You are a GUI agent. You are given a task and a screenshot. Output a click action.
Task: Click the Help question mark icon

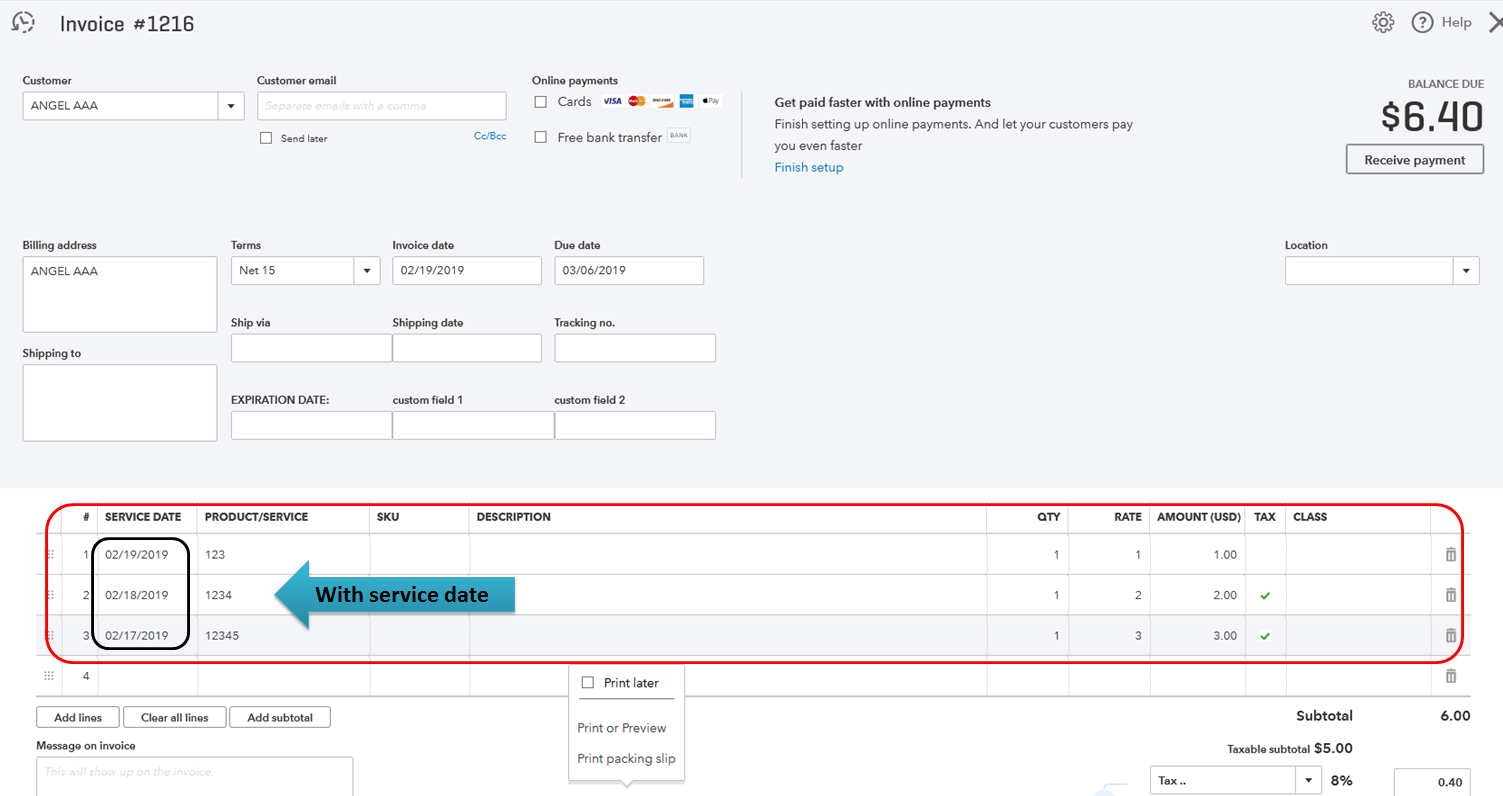(x=1422, y=21)
